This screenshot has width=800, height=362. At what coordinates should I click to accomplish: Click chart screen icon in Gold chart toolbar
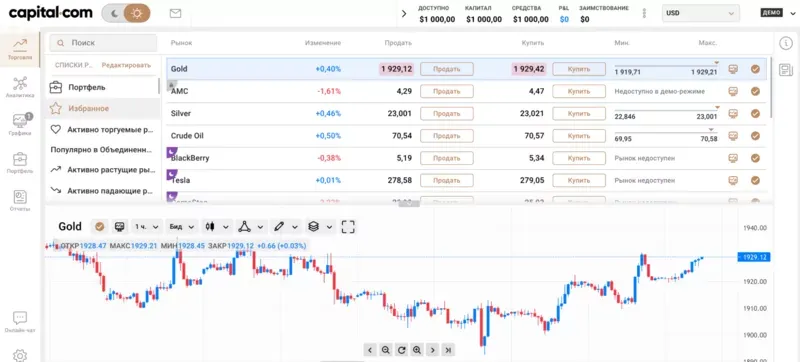119,226
